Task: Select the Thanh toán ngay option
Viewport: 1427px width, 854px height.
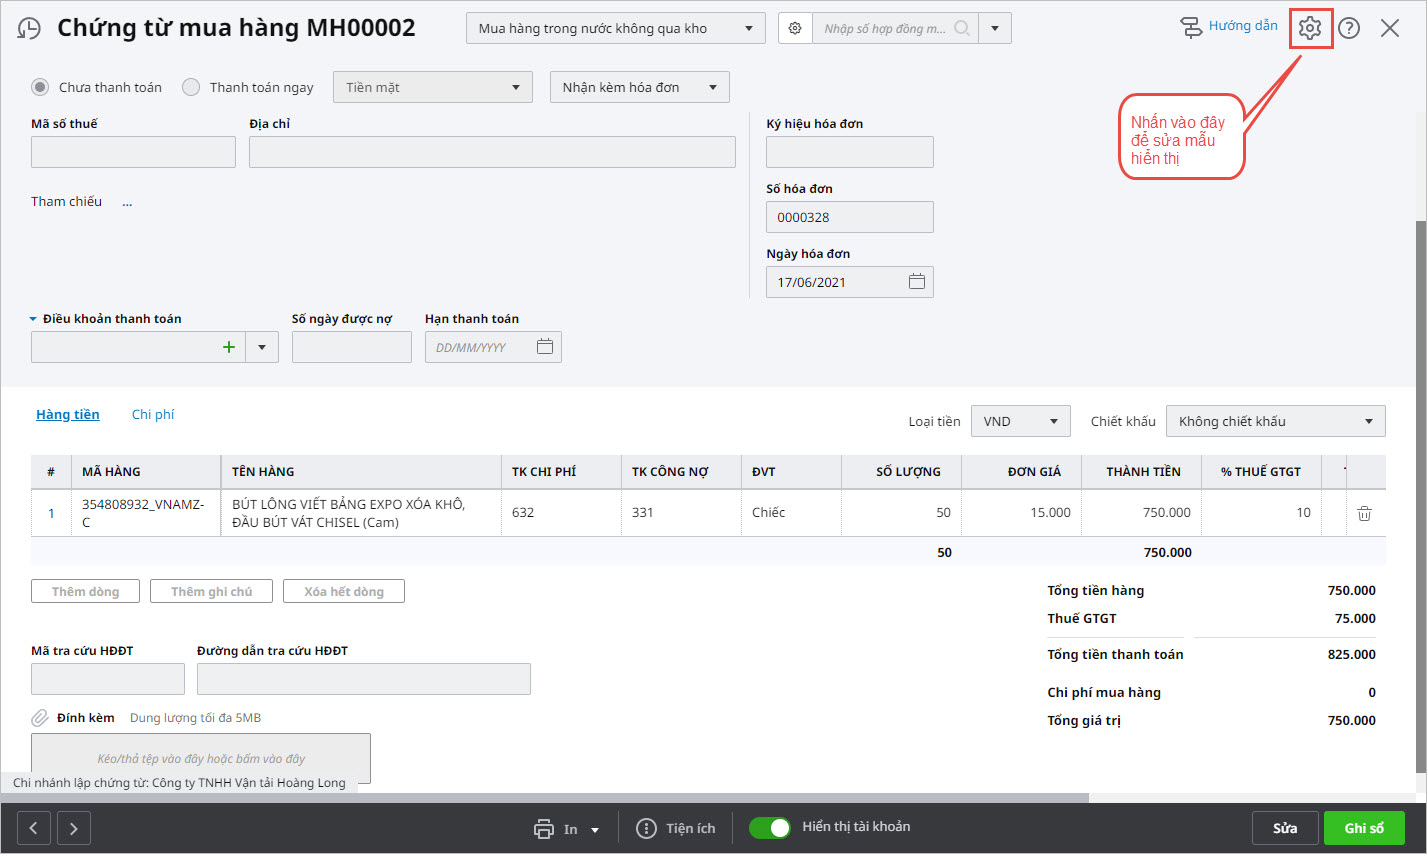Action: (191, 87)
